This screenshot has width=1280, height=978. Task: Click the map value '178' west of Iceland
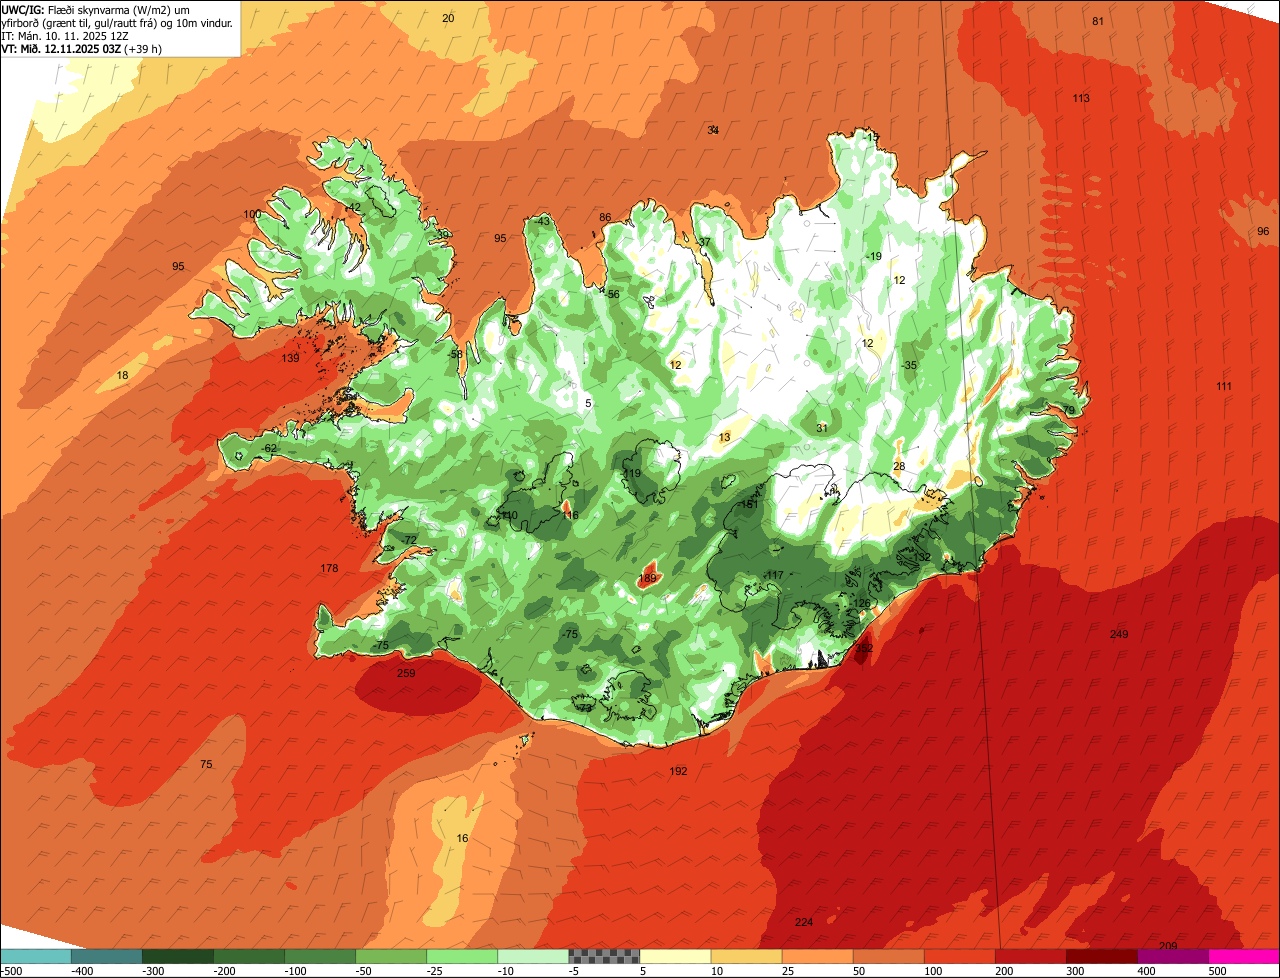tap(329, 568)
